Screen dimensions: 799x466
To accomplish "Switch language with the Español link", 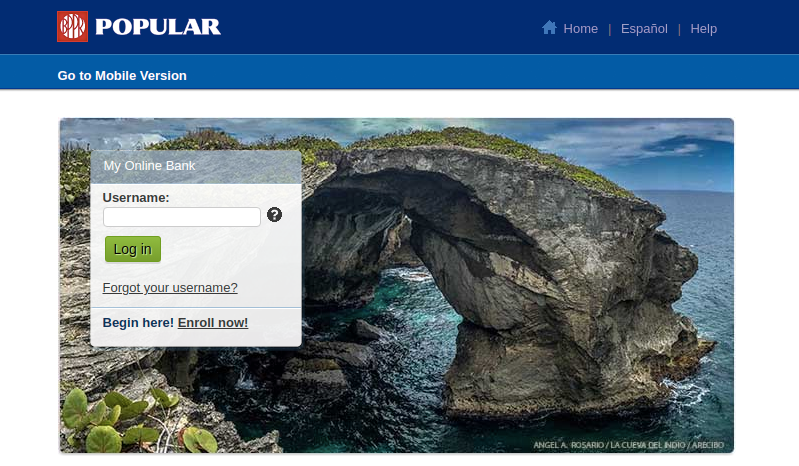I will 644,29.
